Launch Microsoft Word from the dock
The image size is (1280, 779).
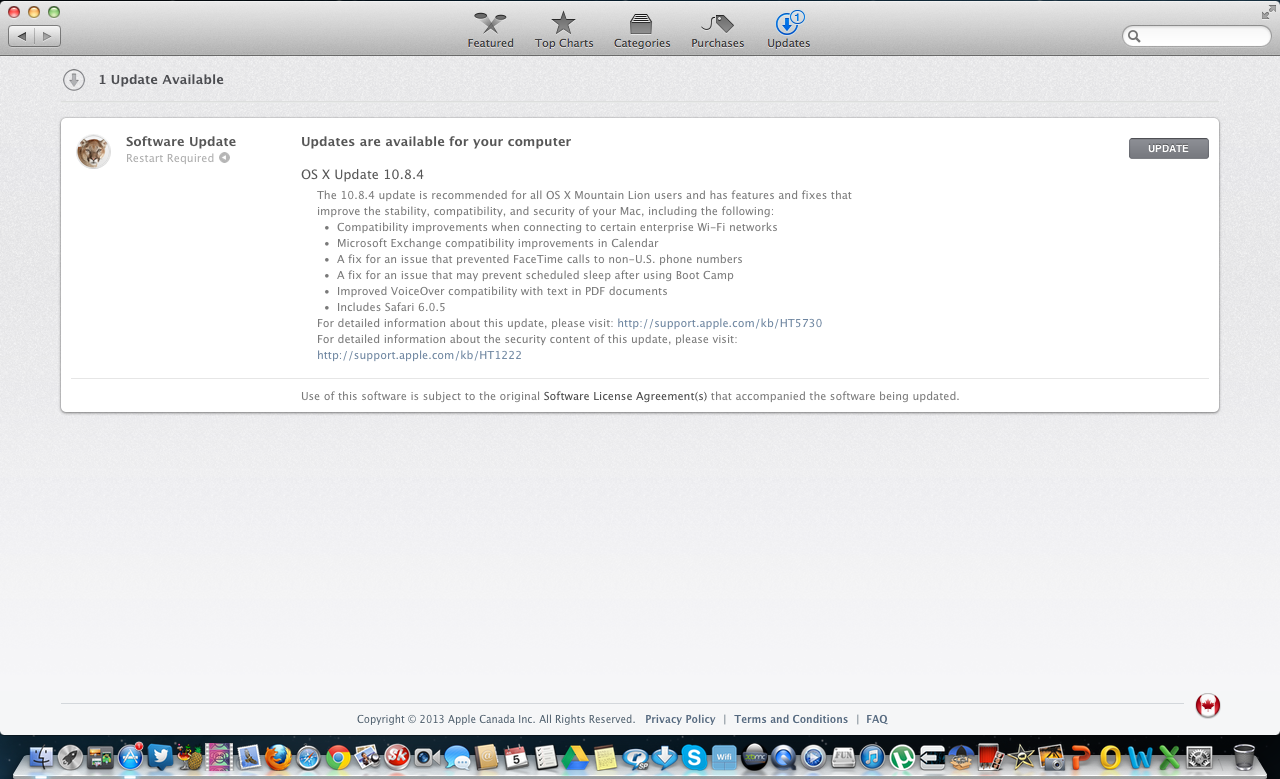[1140, 757]
